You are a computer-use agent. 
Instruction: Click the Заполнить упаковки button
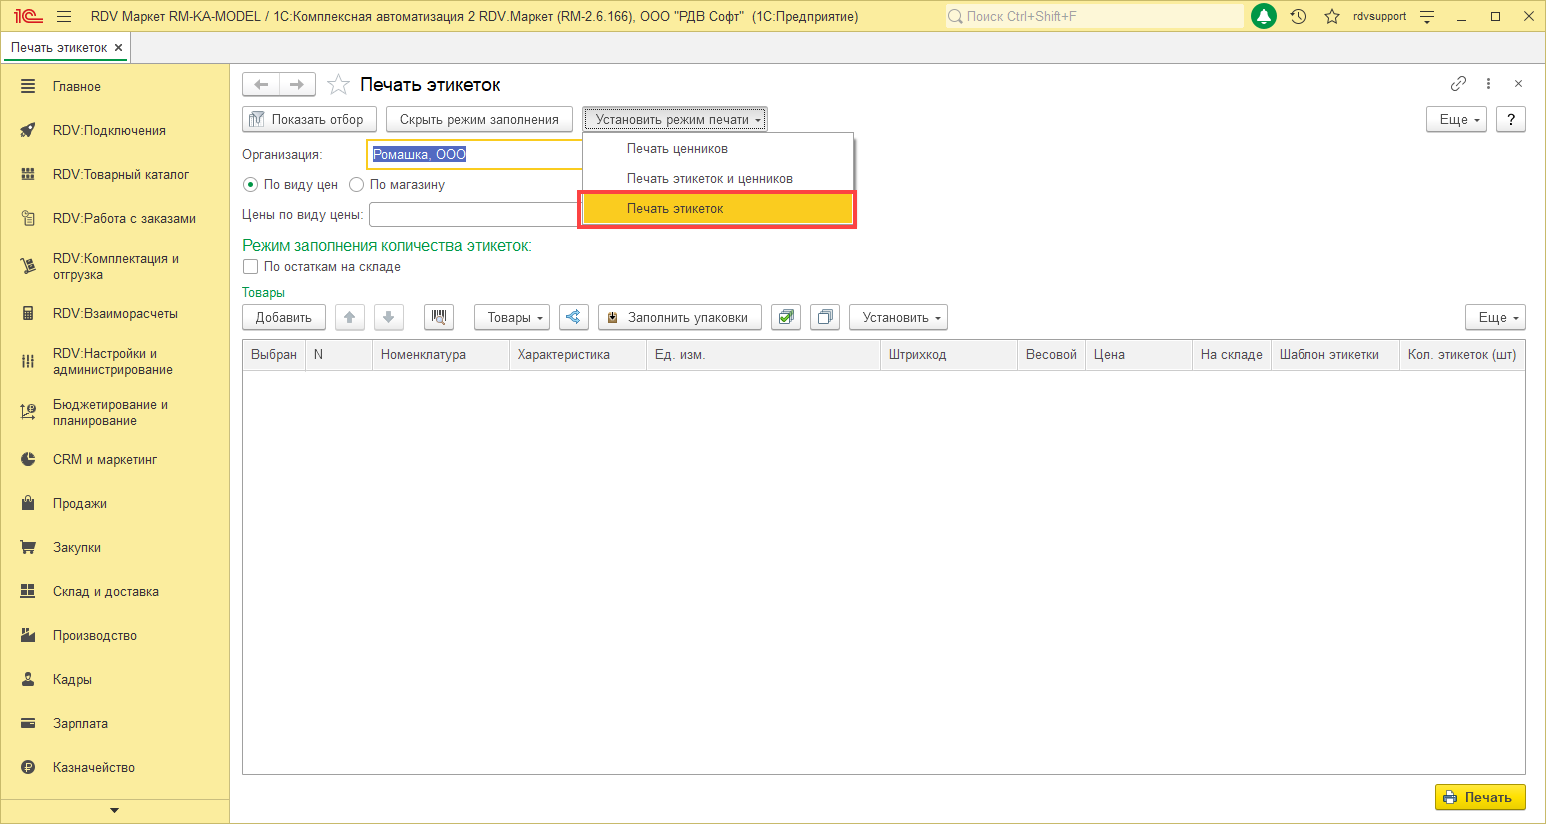[680, 317]
